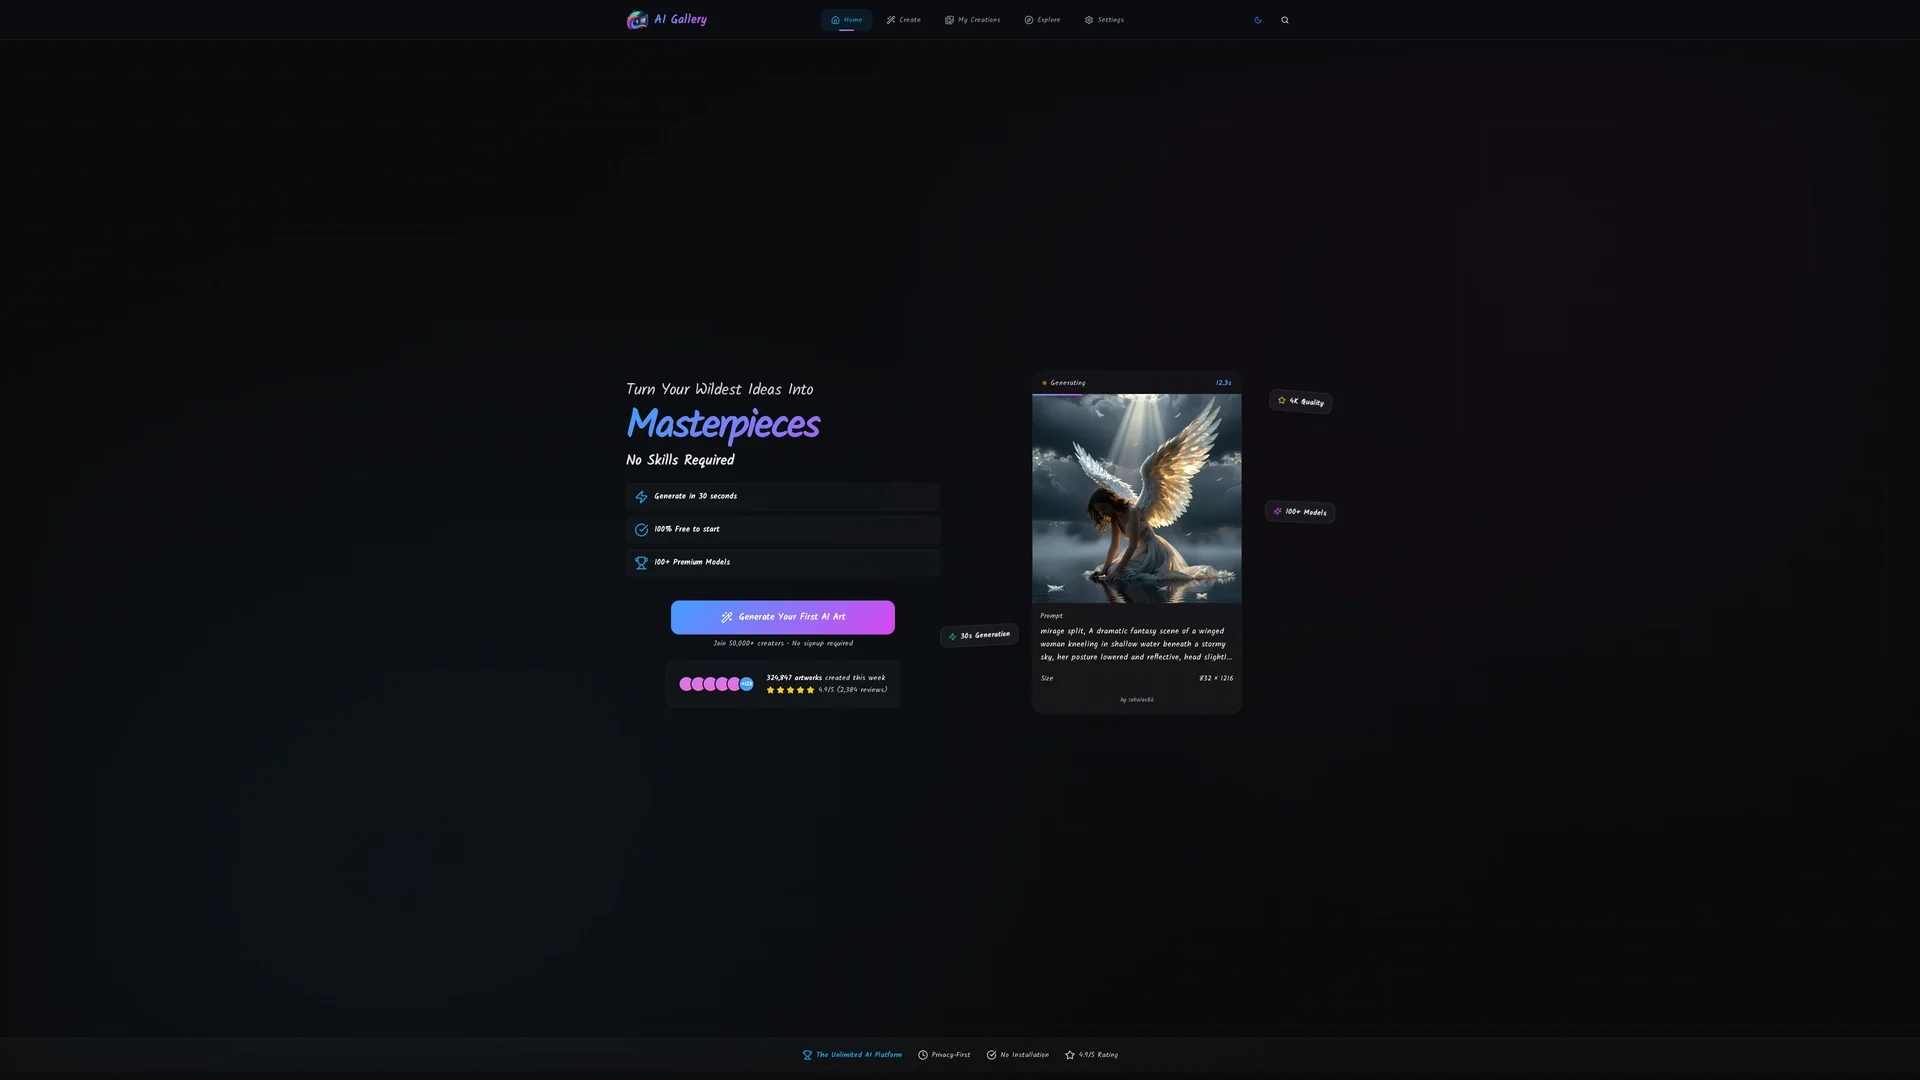Open the winged angel artwork image
1920x1080 pixels.
coord(1136,498)
